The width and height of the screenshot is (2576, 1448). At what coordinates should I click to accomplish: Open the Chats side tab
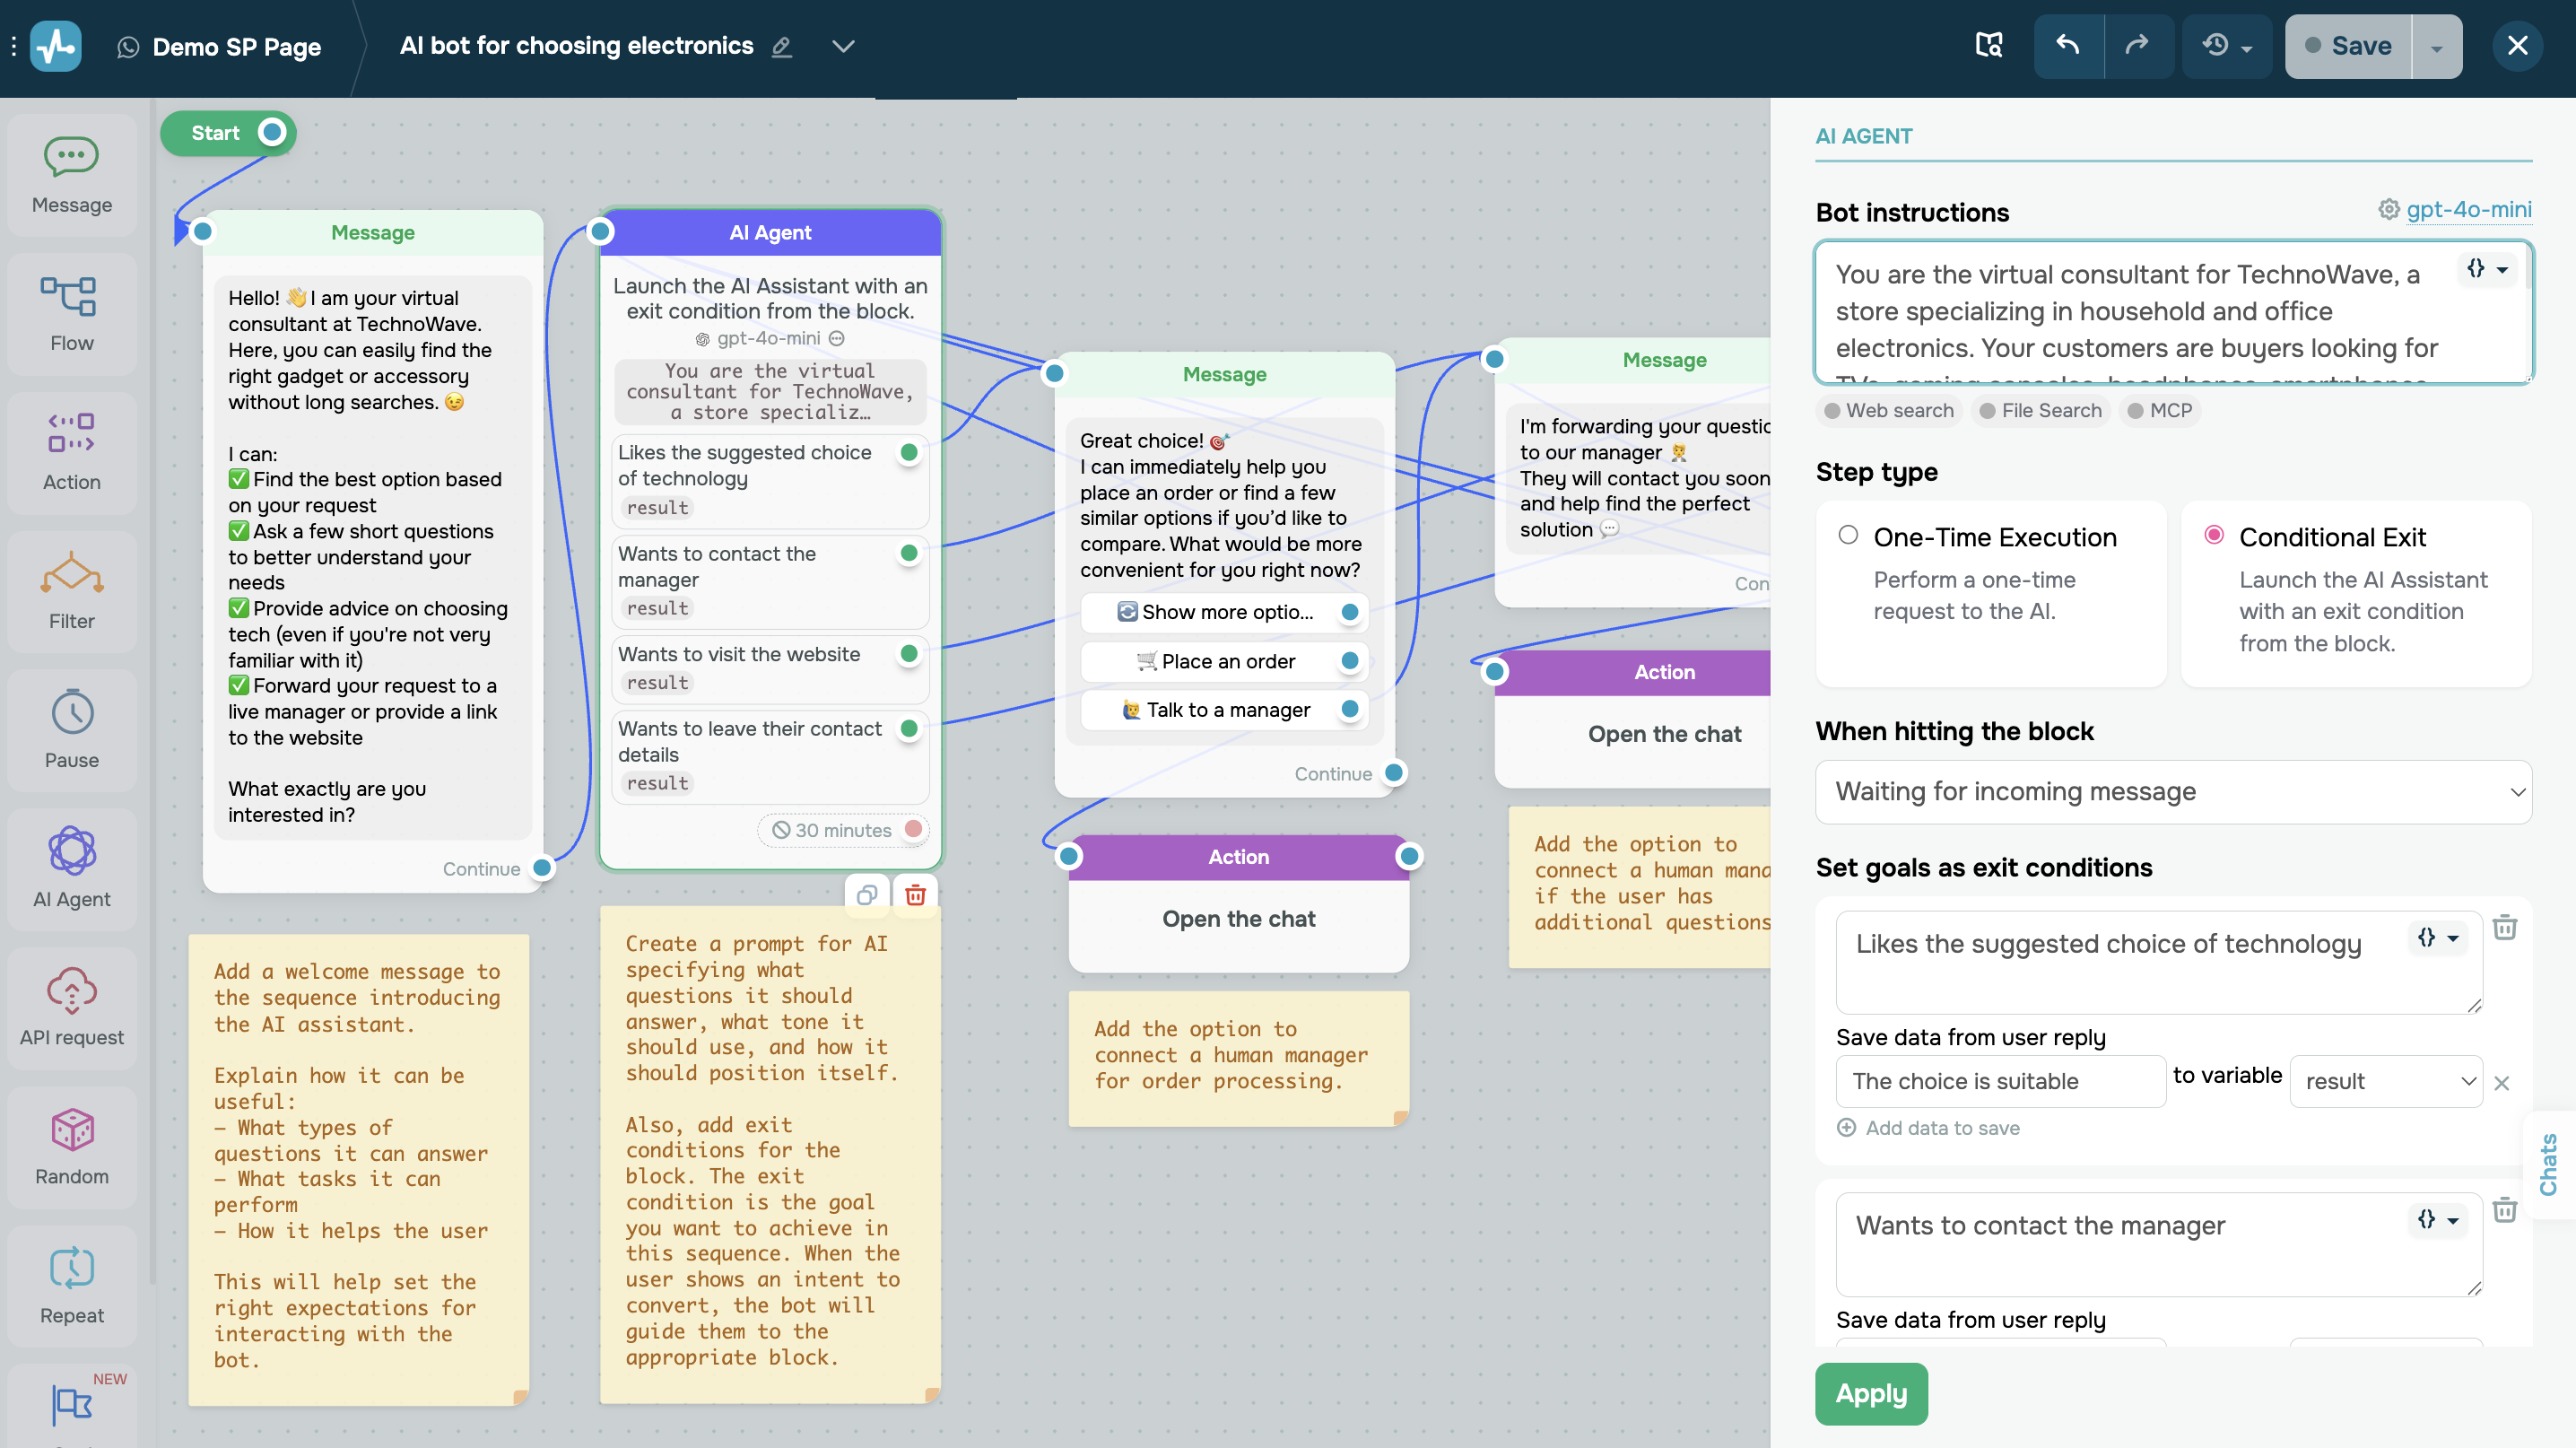click(2548, 1163)
